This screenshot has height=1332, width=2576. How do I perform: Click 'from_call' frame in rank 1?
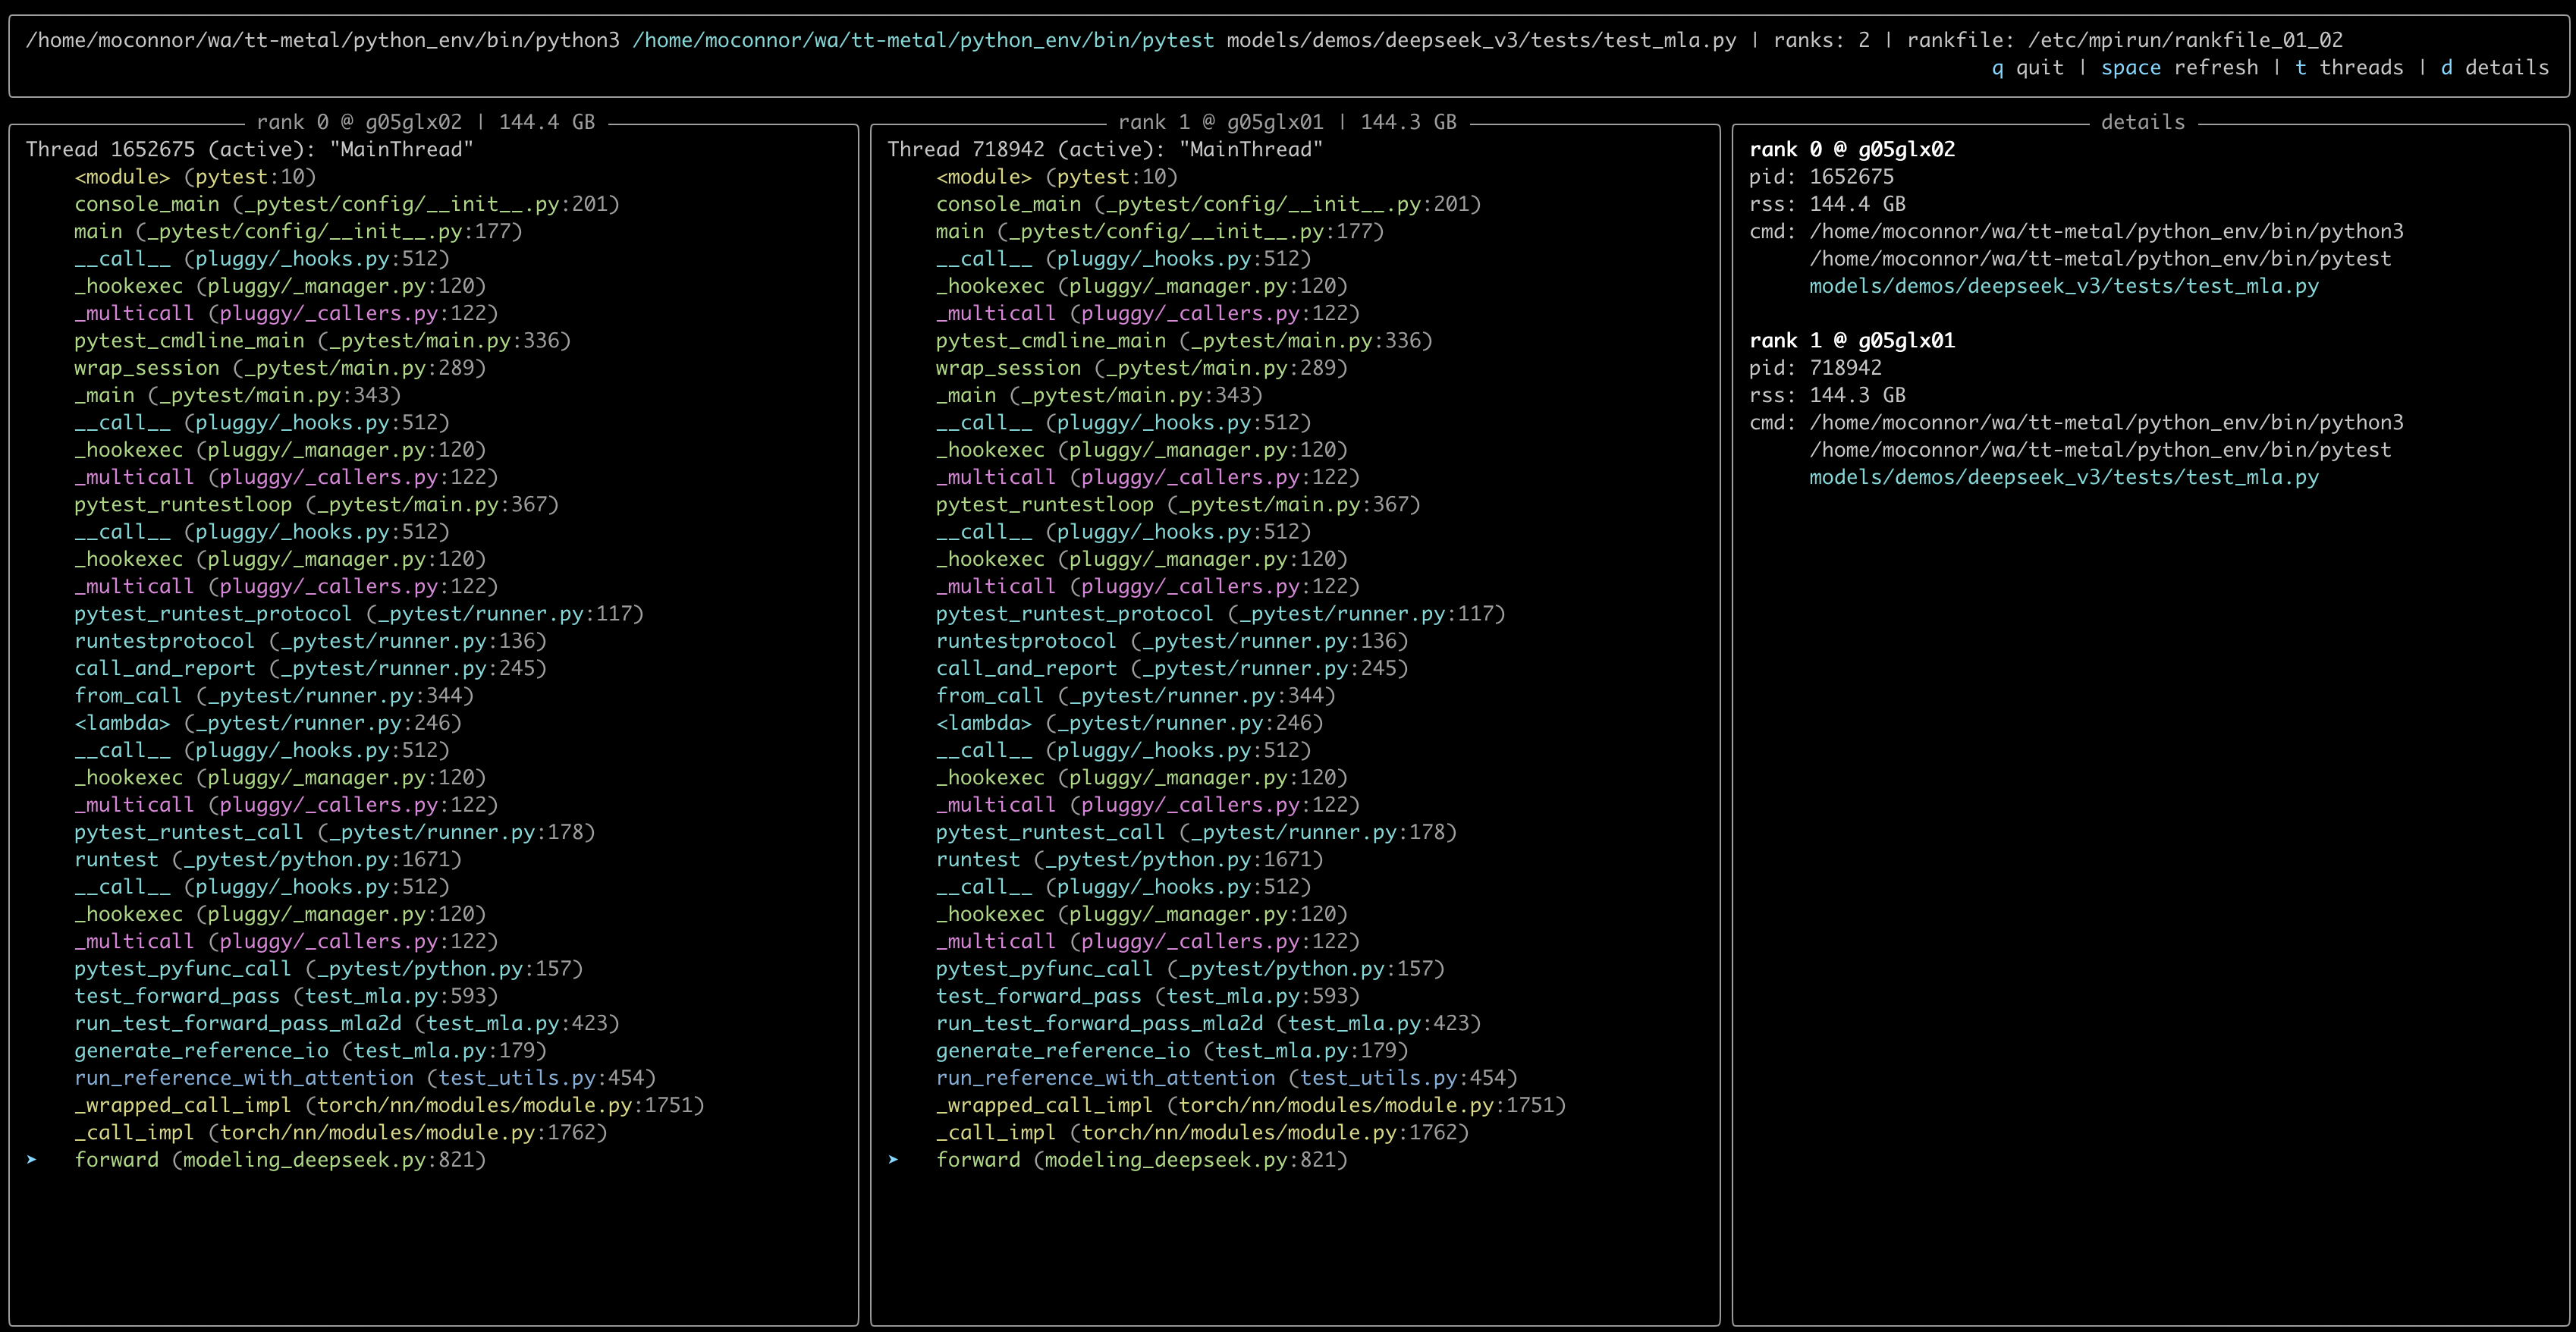(x=1136, y=696)
